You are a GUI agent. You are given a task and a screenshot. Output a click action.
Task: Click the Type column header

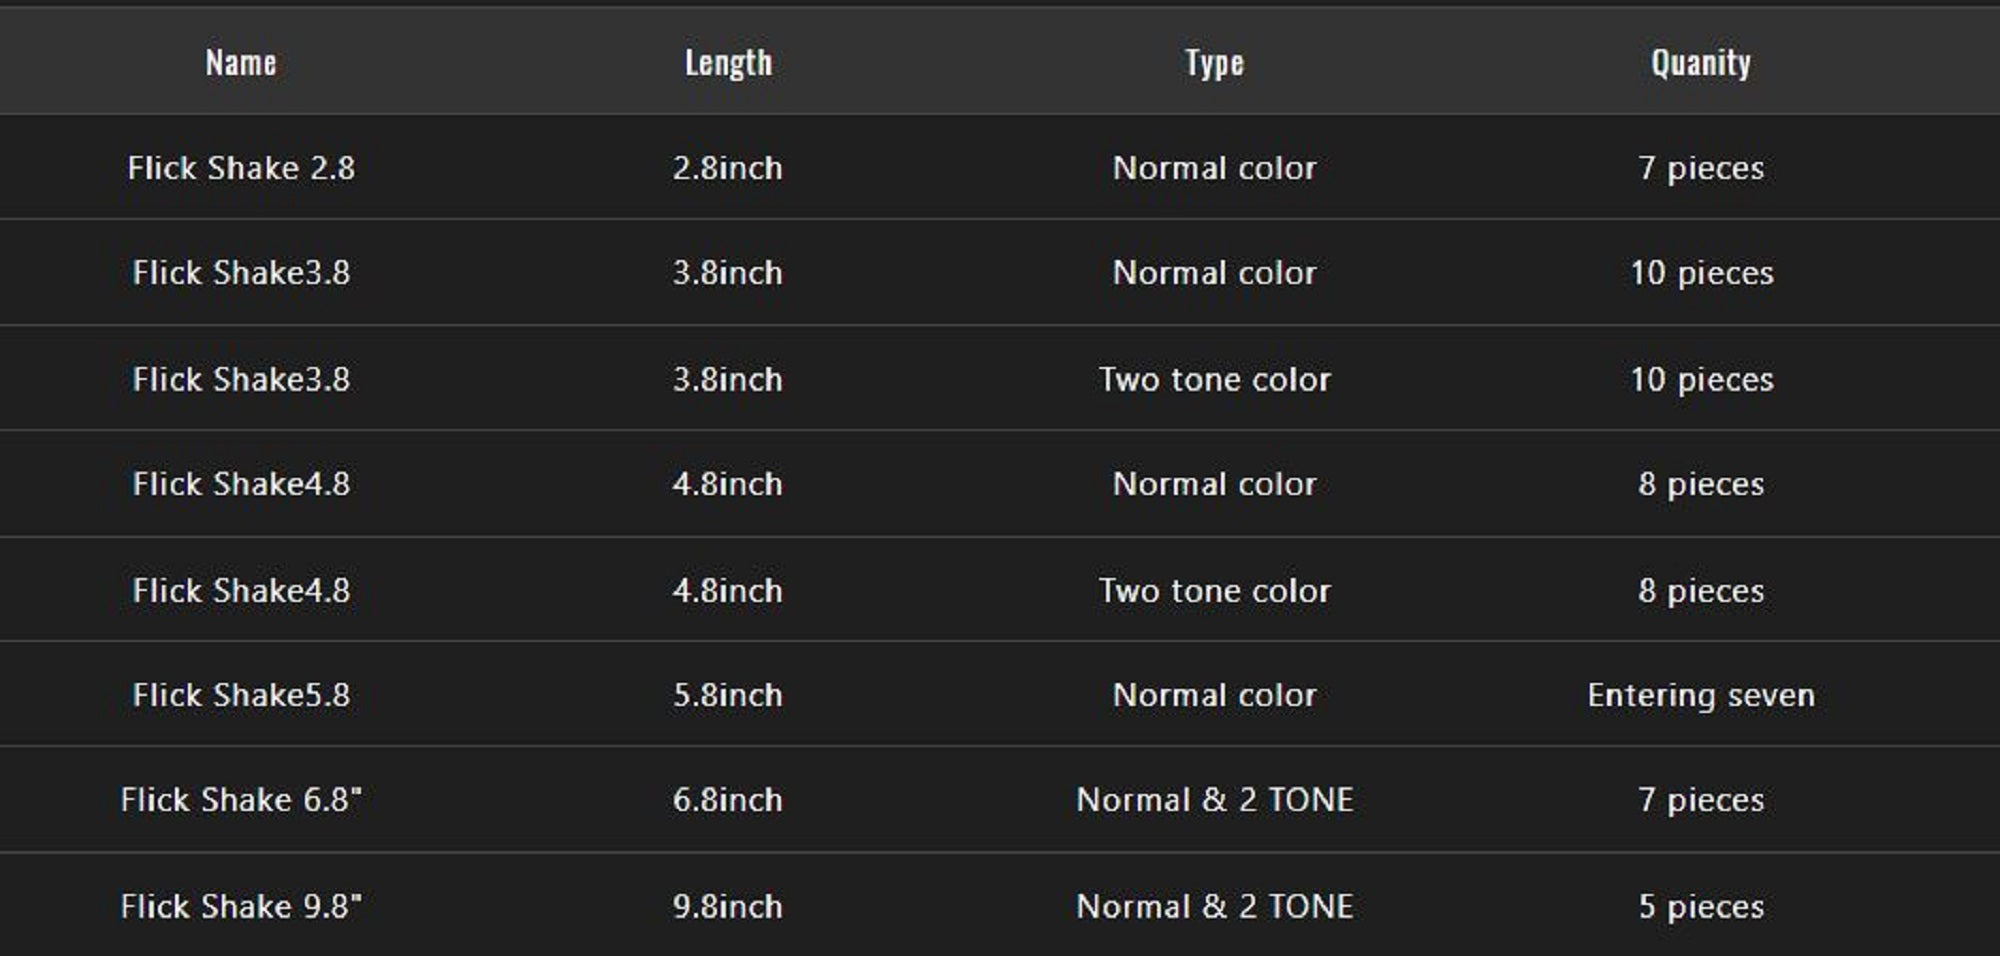(1214, 63)
